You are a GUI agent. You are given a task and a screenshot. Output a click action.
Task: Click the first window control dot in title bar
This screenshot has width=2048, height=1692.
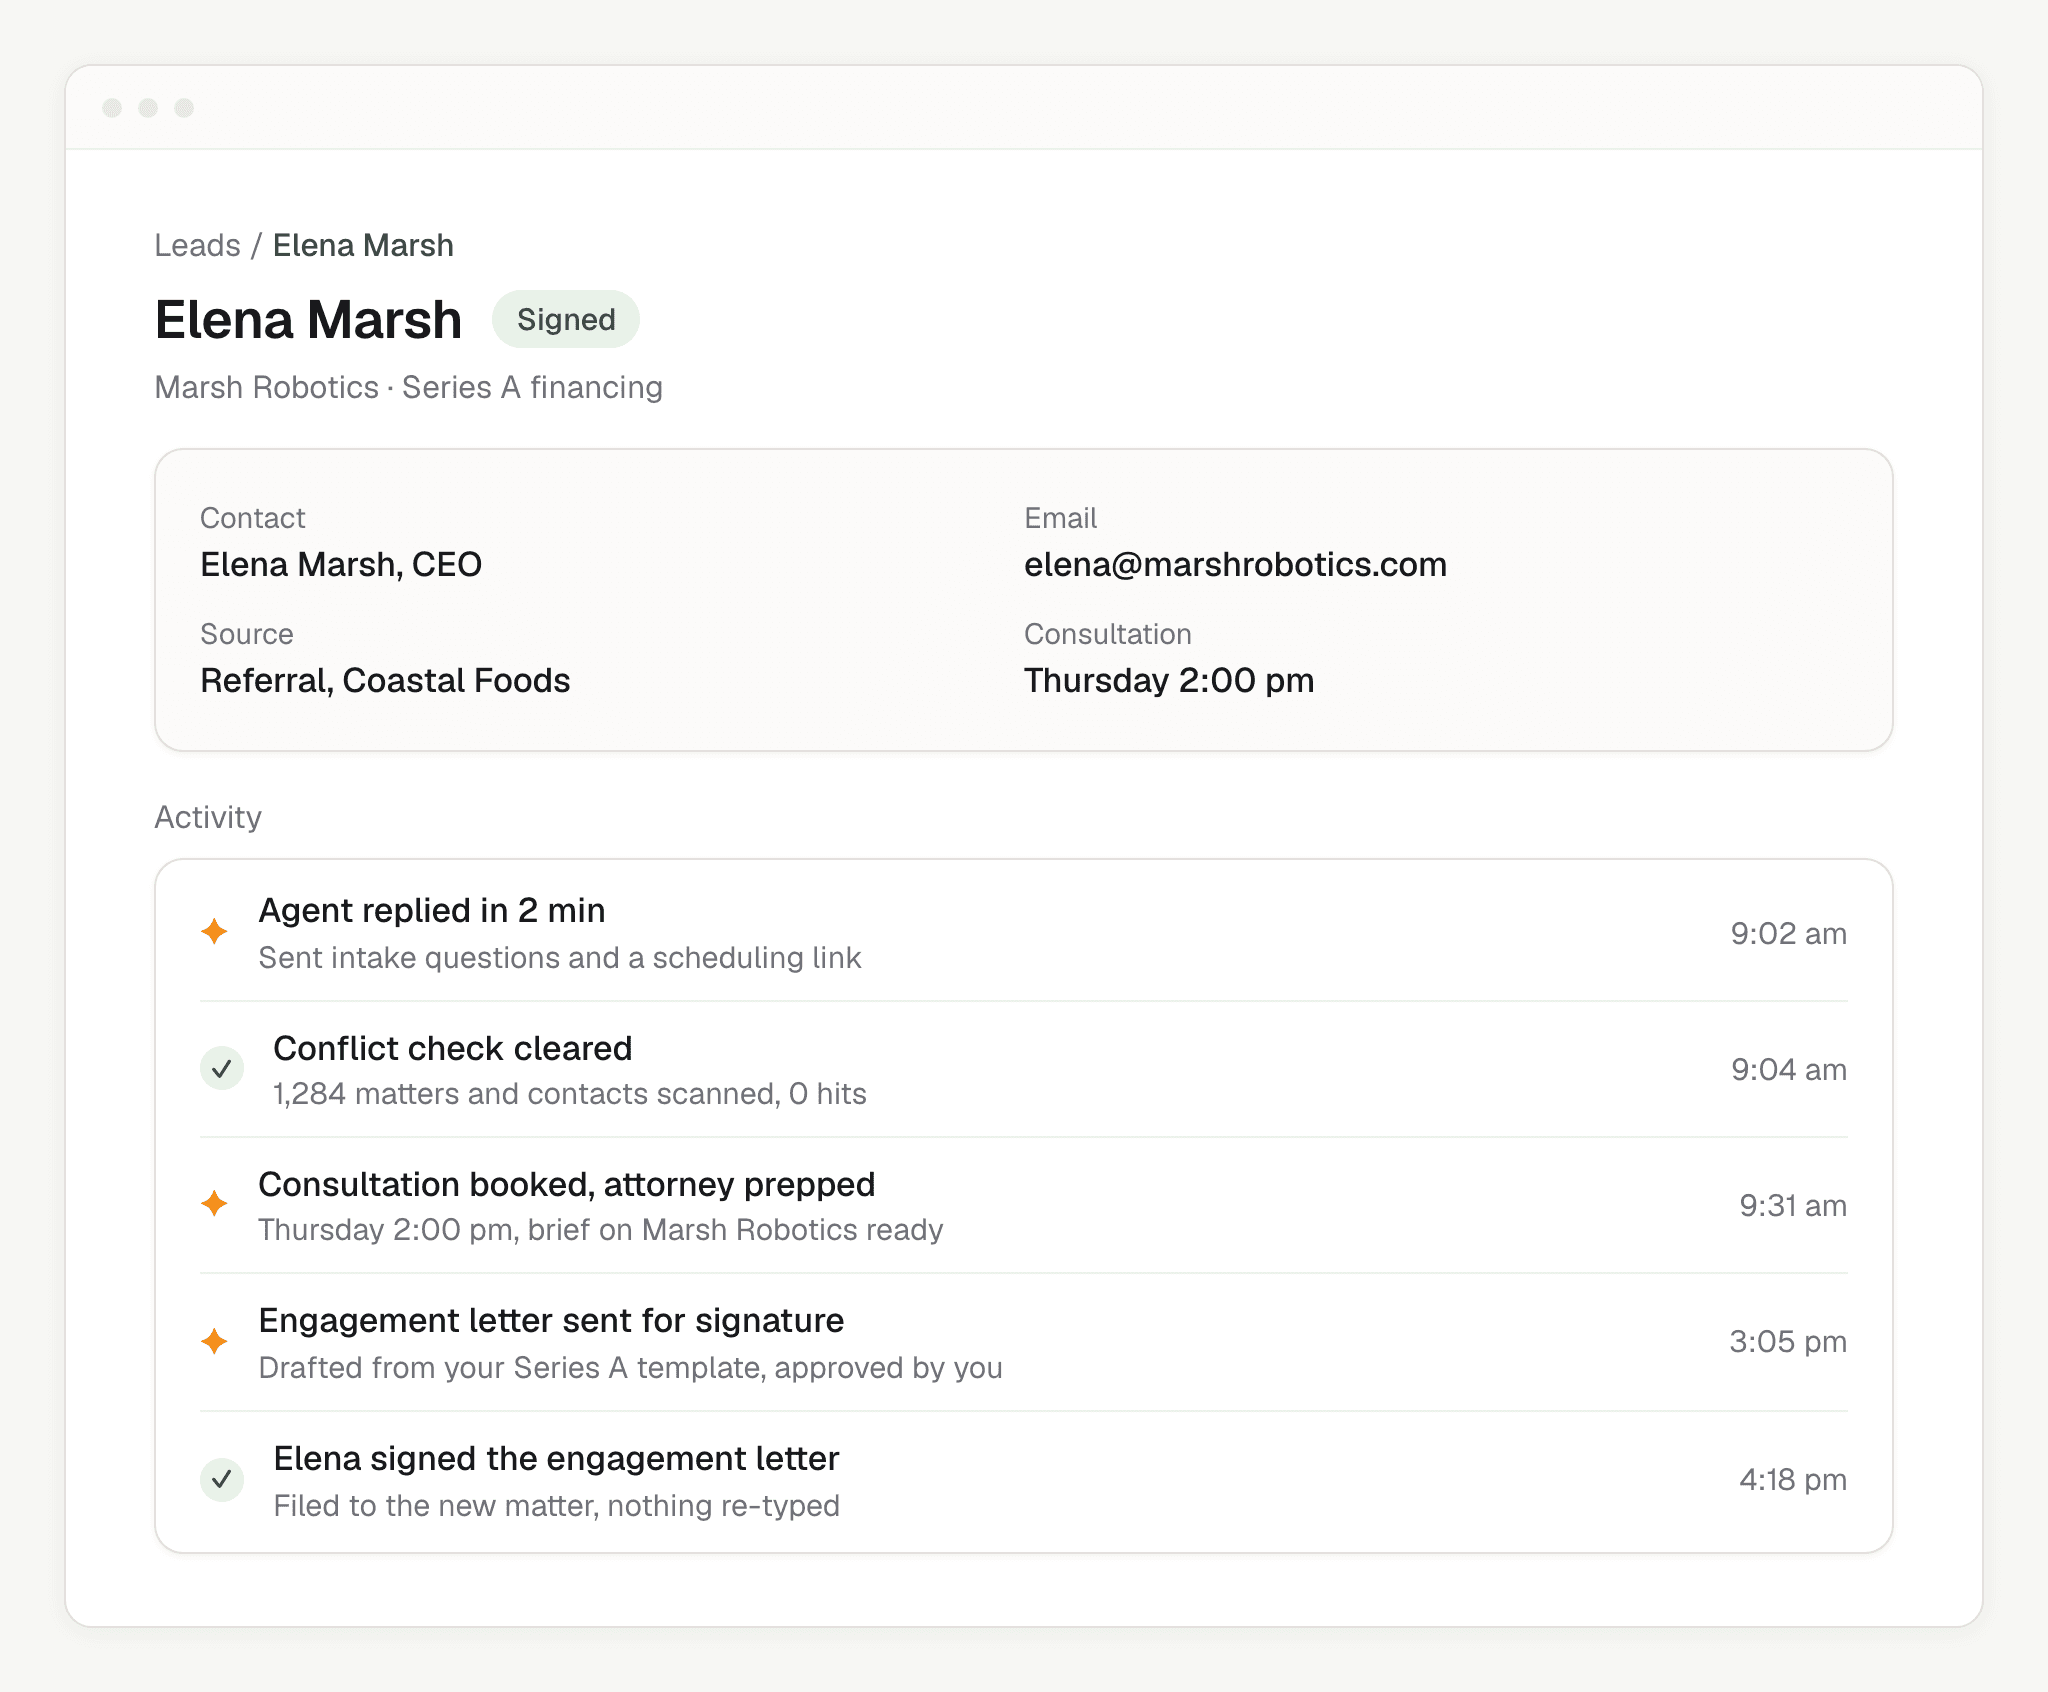[112, 108]
